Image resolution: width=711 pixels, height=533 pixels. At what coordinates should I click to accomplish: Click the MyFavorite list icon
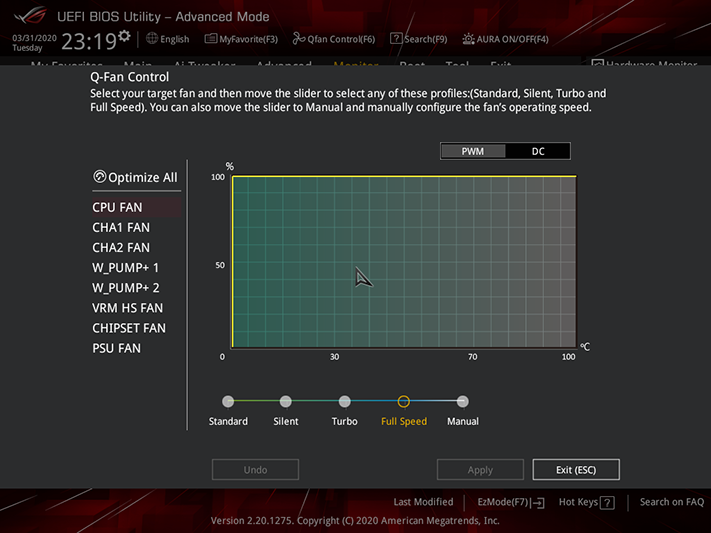tap(210, 39)
